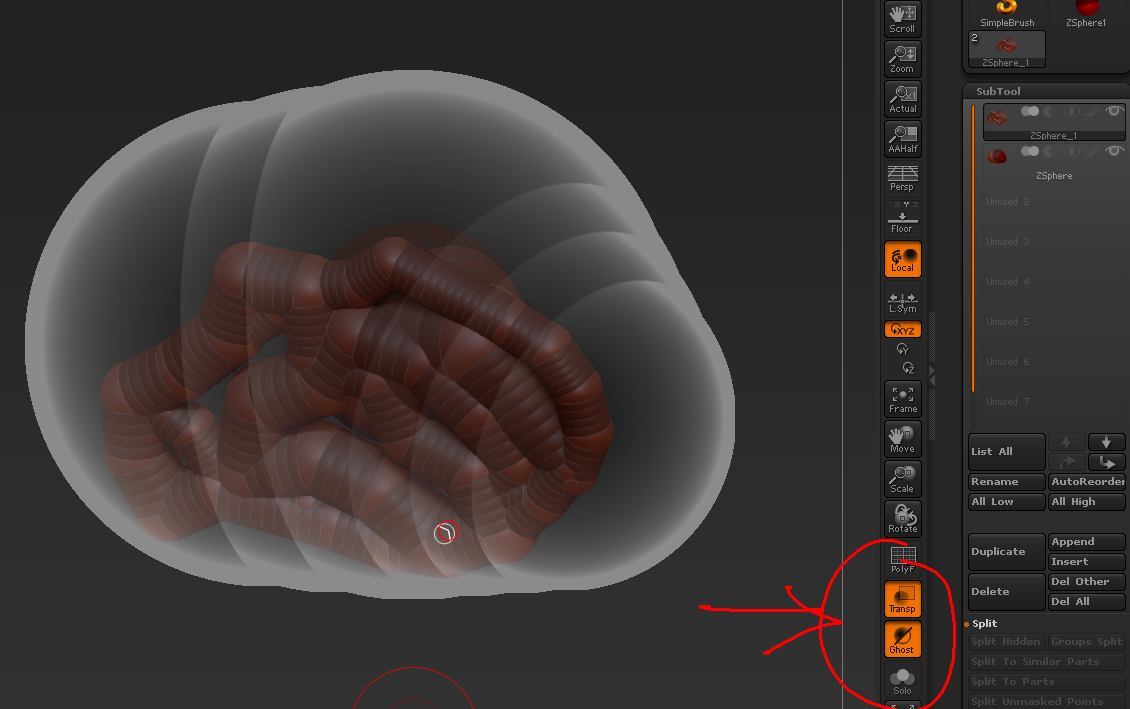Disable Local rotation mode
1130x709 pixels.
tap(902, 259)
